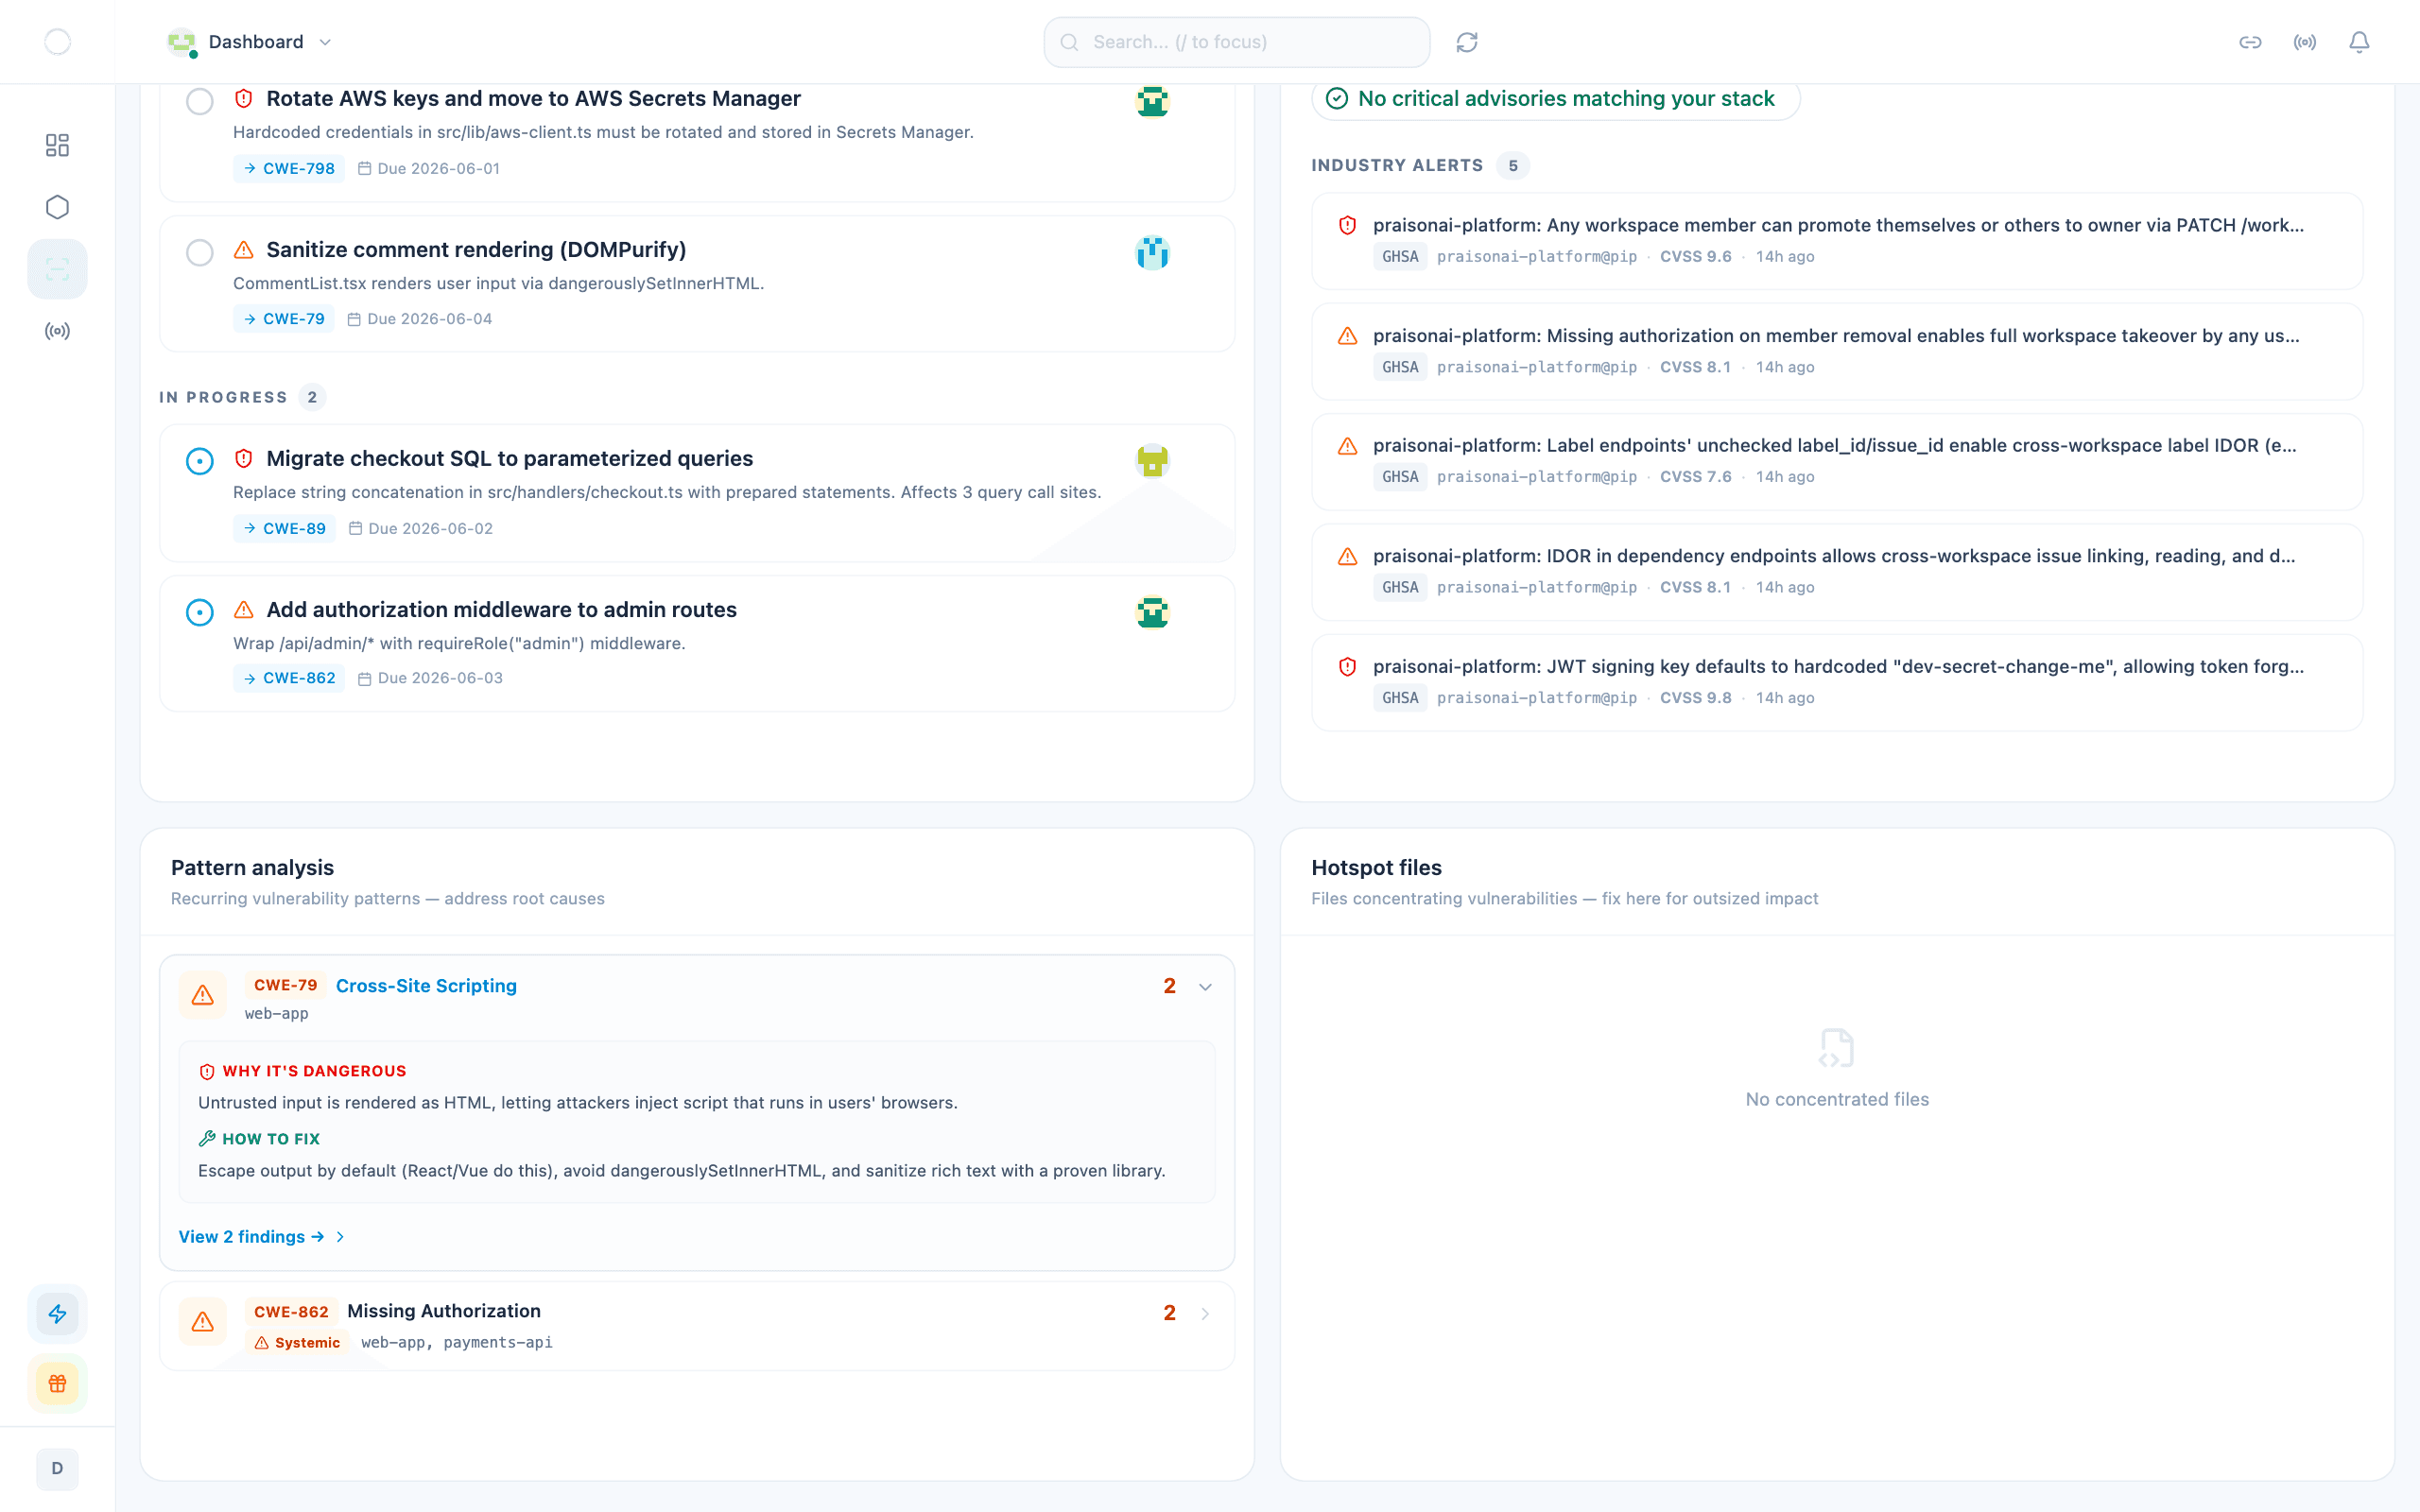Open the IDOR in dependency endpoints alert
Image resolution: width=2420 pixels, height=1512 pixels.
pos(1837,572)
